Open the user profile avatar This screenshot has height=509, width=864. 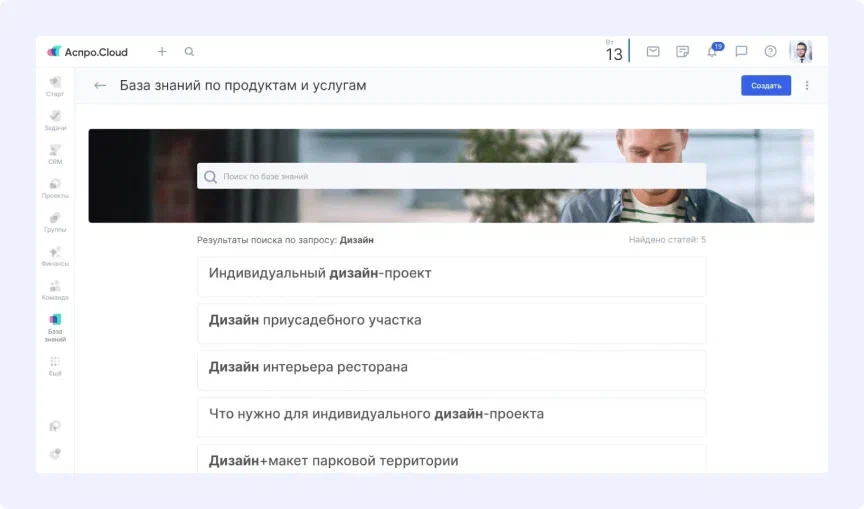pyautogui.click(x=800, y=52)
